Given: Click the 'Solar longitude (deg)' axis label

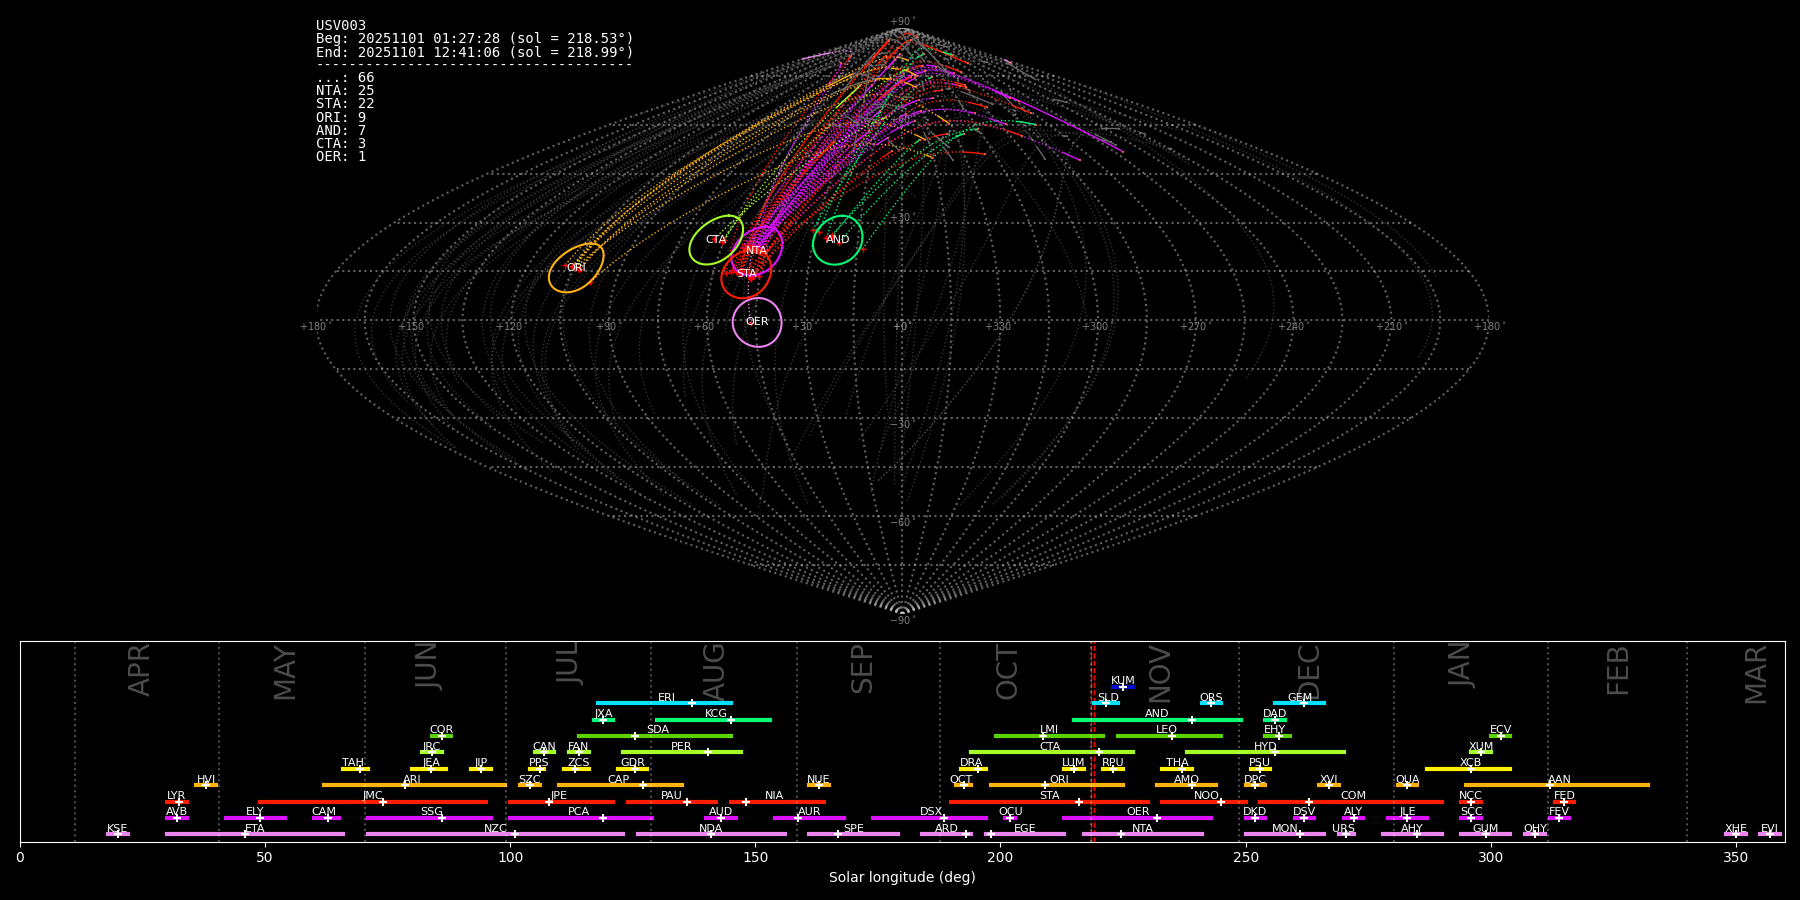Looking at the screenshot, I should (902, 877).
